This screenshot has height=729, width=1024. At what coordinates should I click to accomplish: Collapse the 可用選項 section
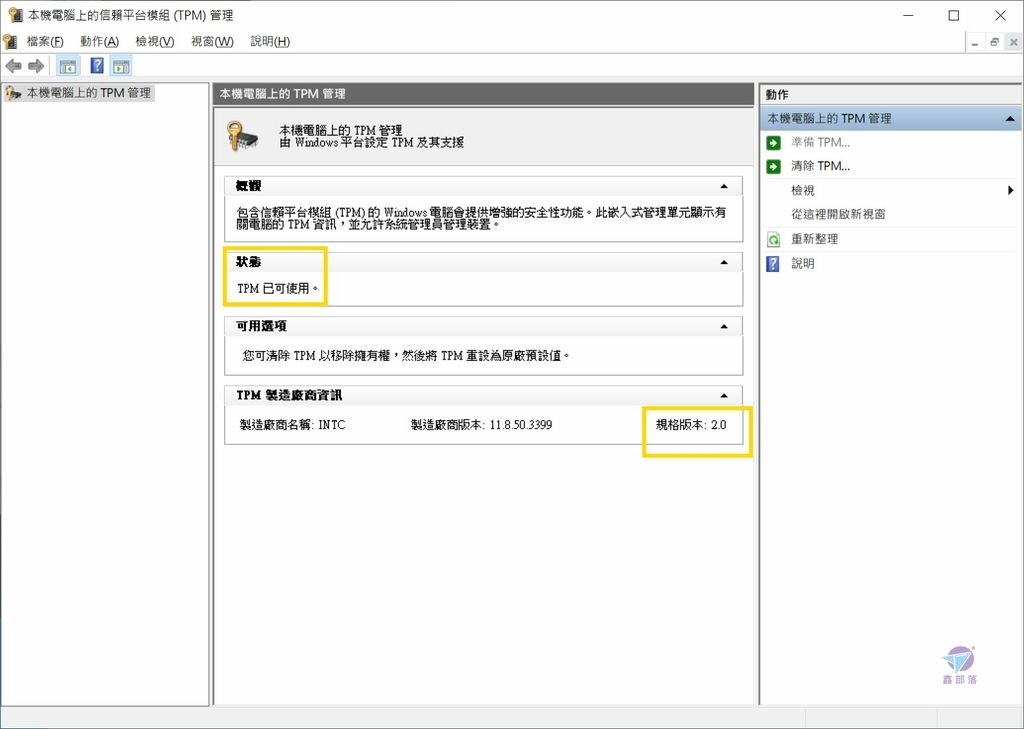click(x=724, y=326)
